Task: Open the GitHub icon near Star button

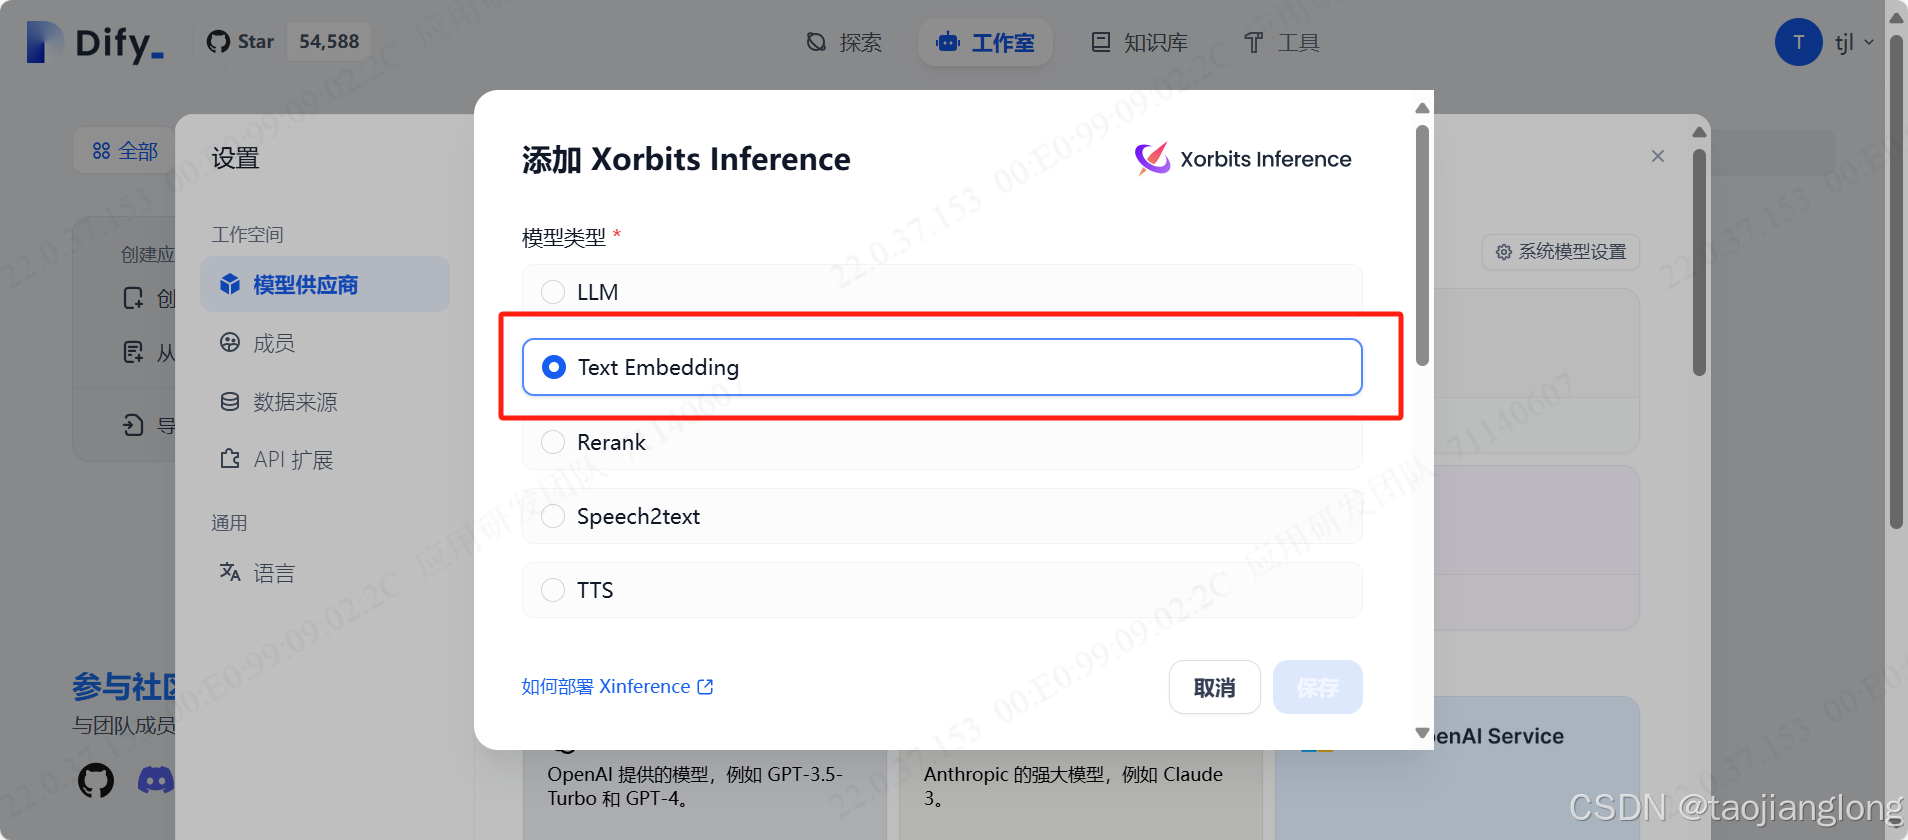Action: tap(219, 41)
